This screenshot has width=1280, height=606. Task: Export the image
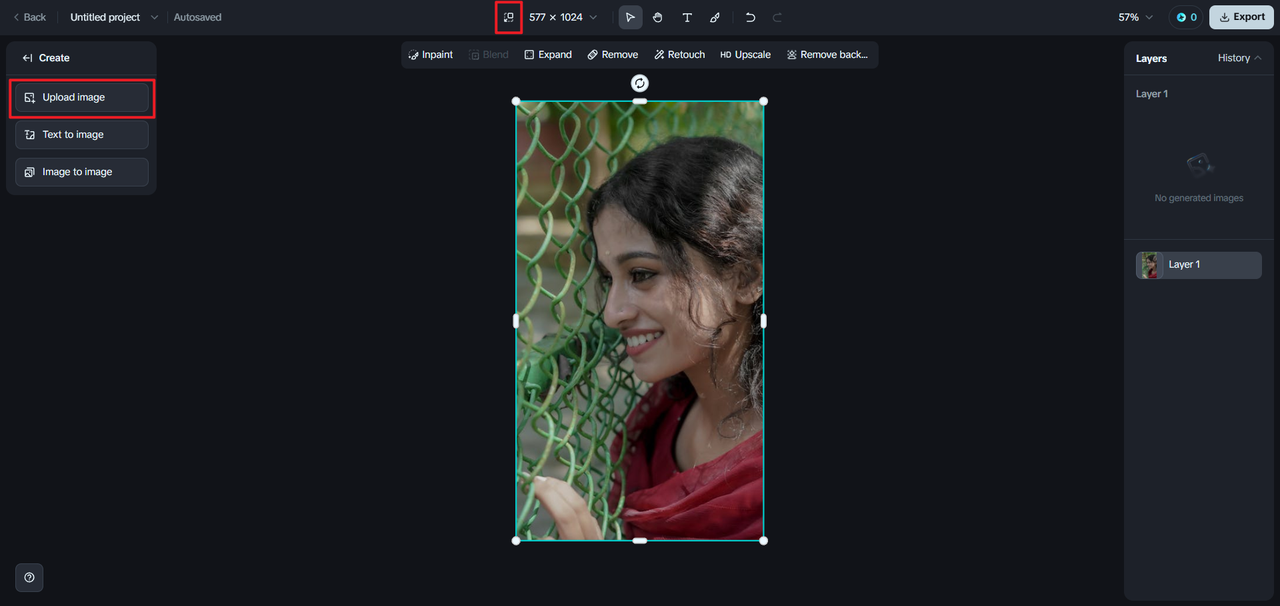[1241, 17]
